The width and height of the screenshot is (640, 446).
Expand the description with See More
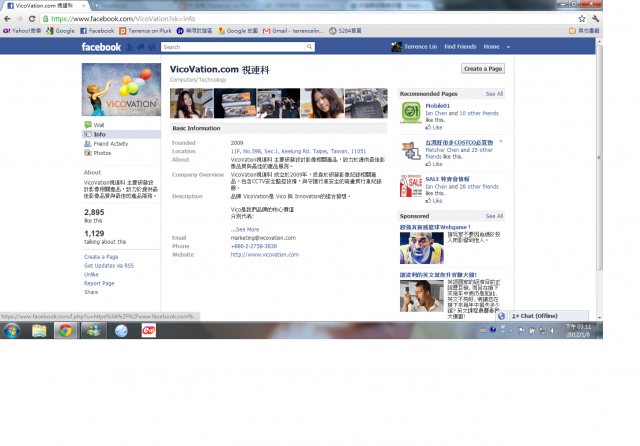[245, 229]
